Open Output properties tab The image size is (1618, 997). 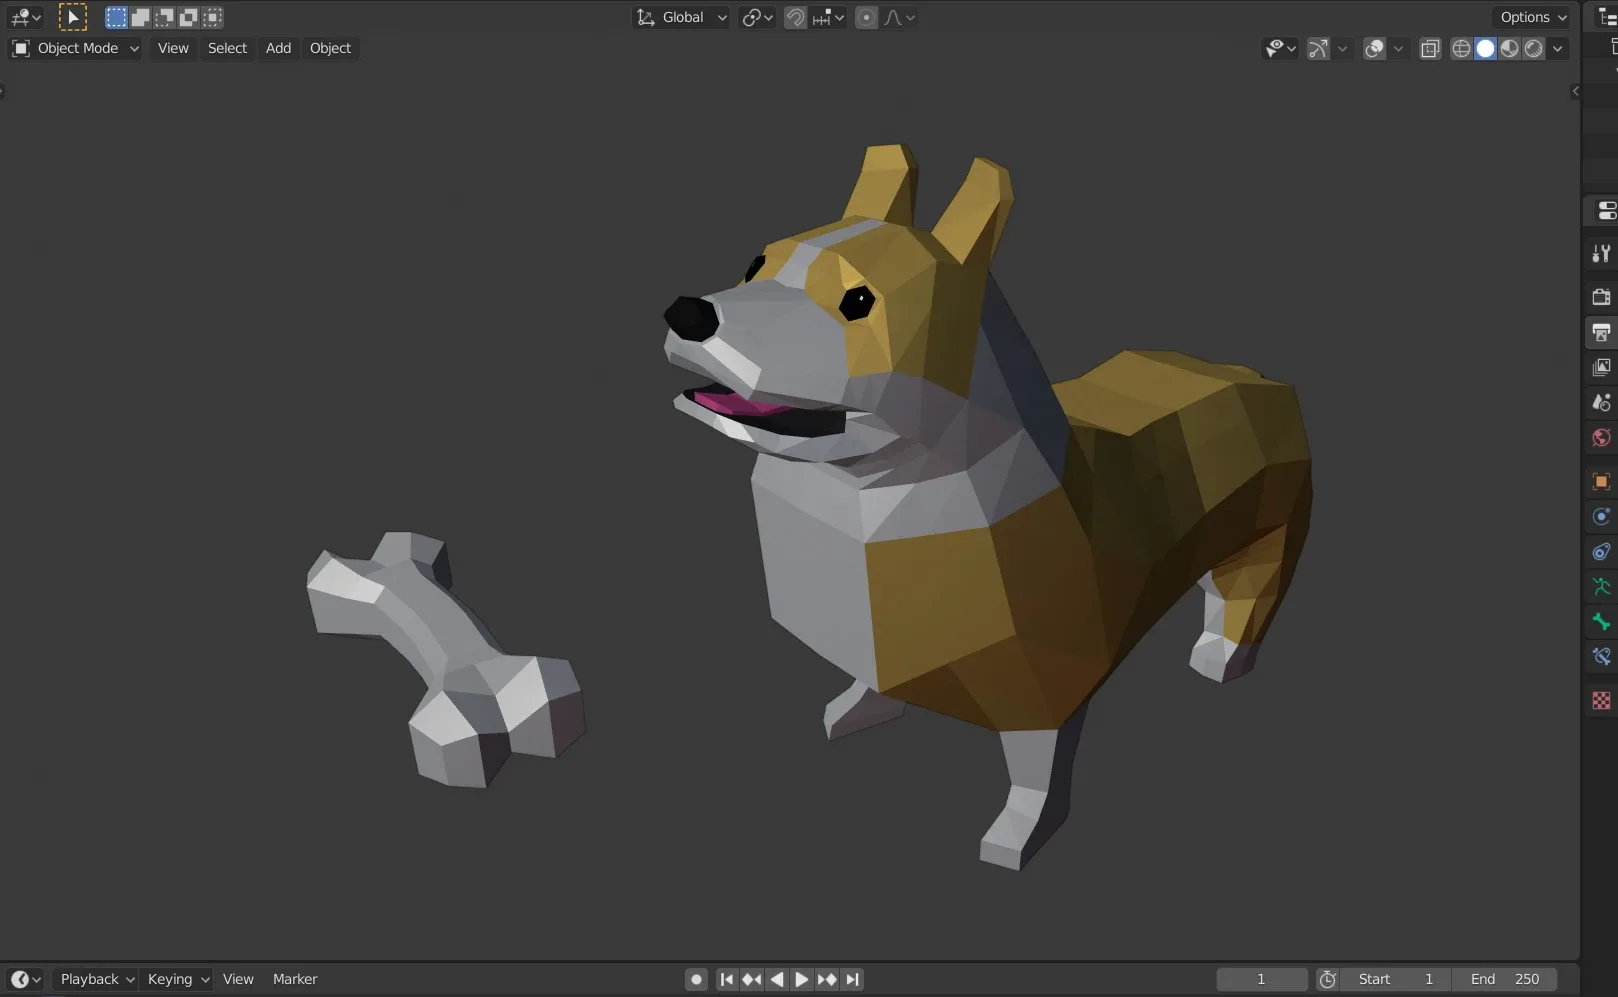point(1601,332)
